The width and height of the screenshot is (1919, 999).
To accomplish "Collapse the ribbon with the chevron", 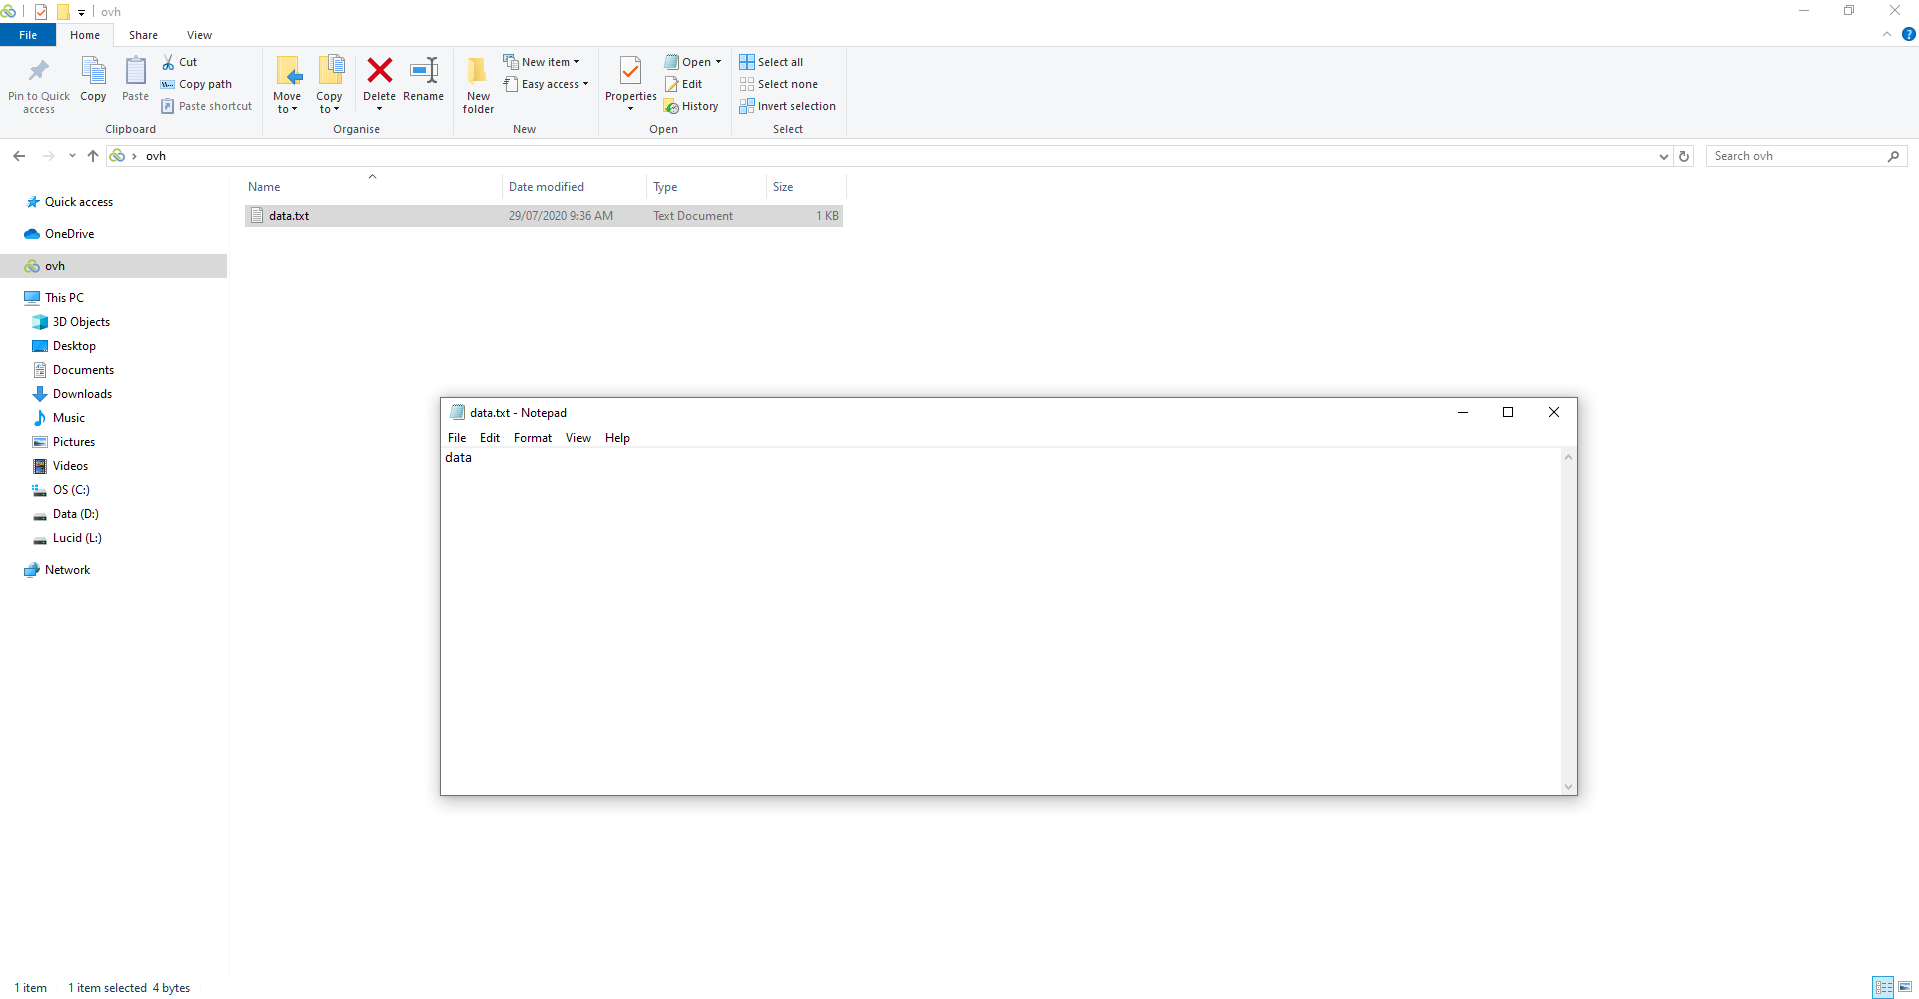I will (1887, 34).
